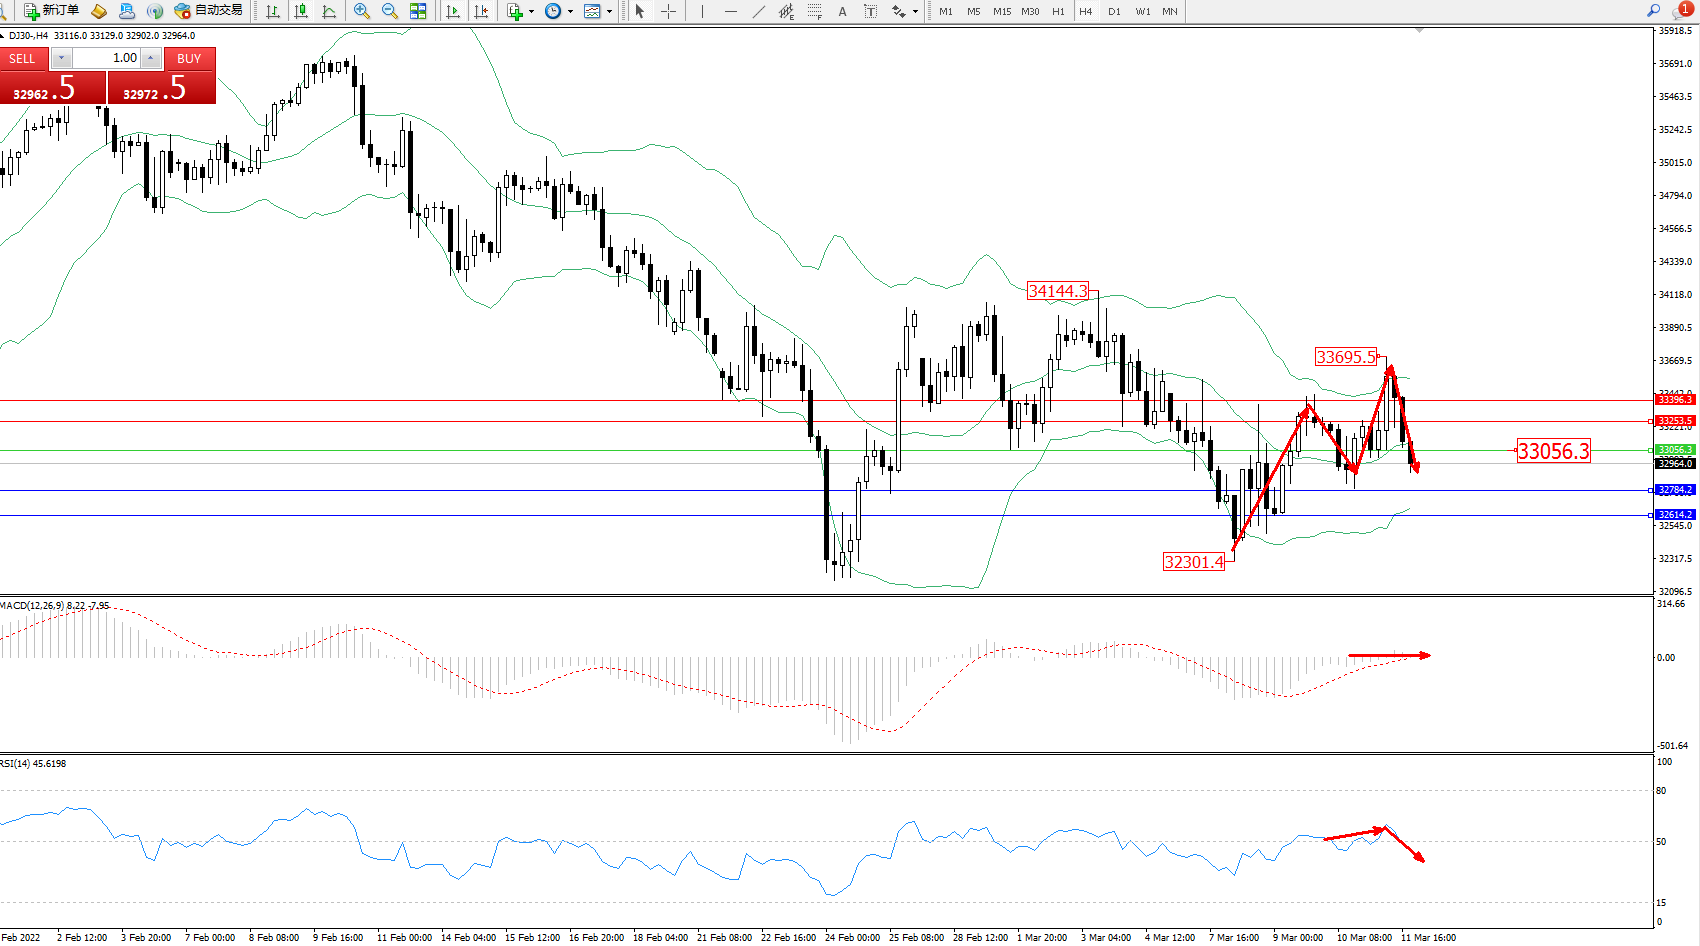The width and height of the screenshot is (1700, 946).
Task: Pick the draw trendline tool
Action: coord(759,11)
